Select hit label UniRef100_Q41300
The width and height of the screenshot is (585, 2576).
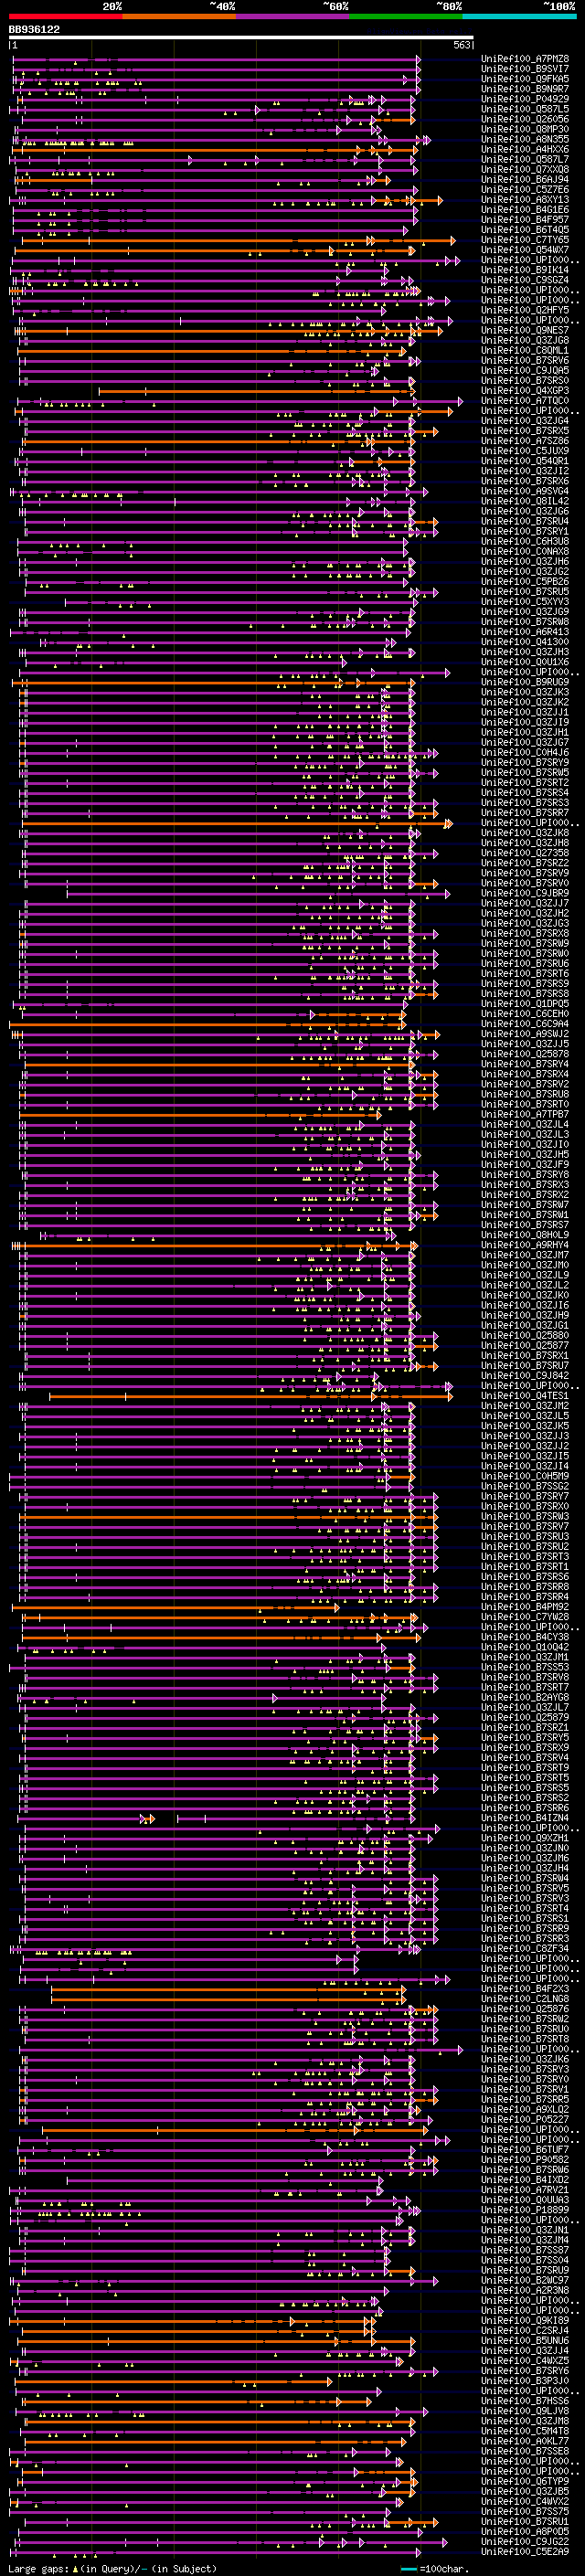click(x=525, y=642)
